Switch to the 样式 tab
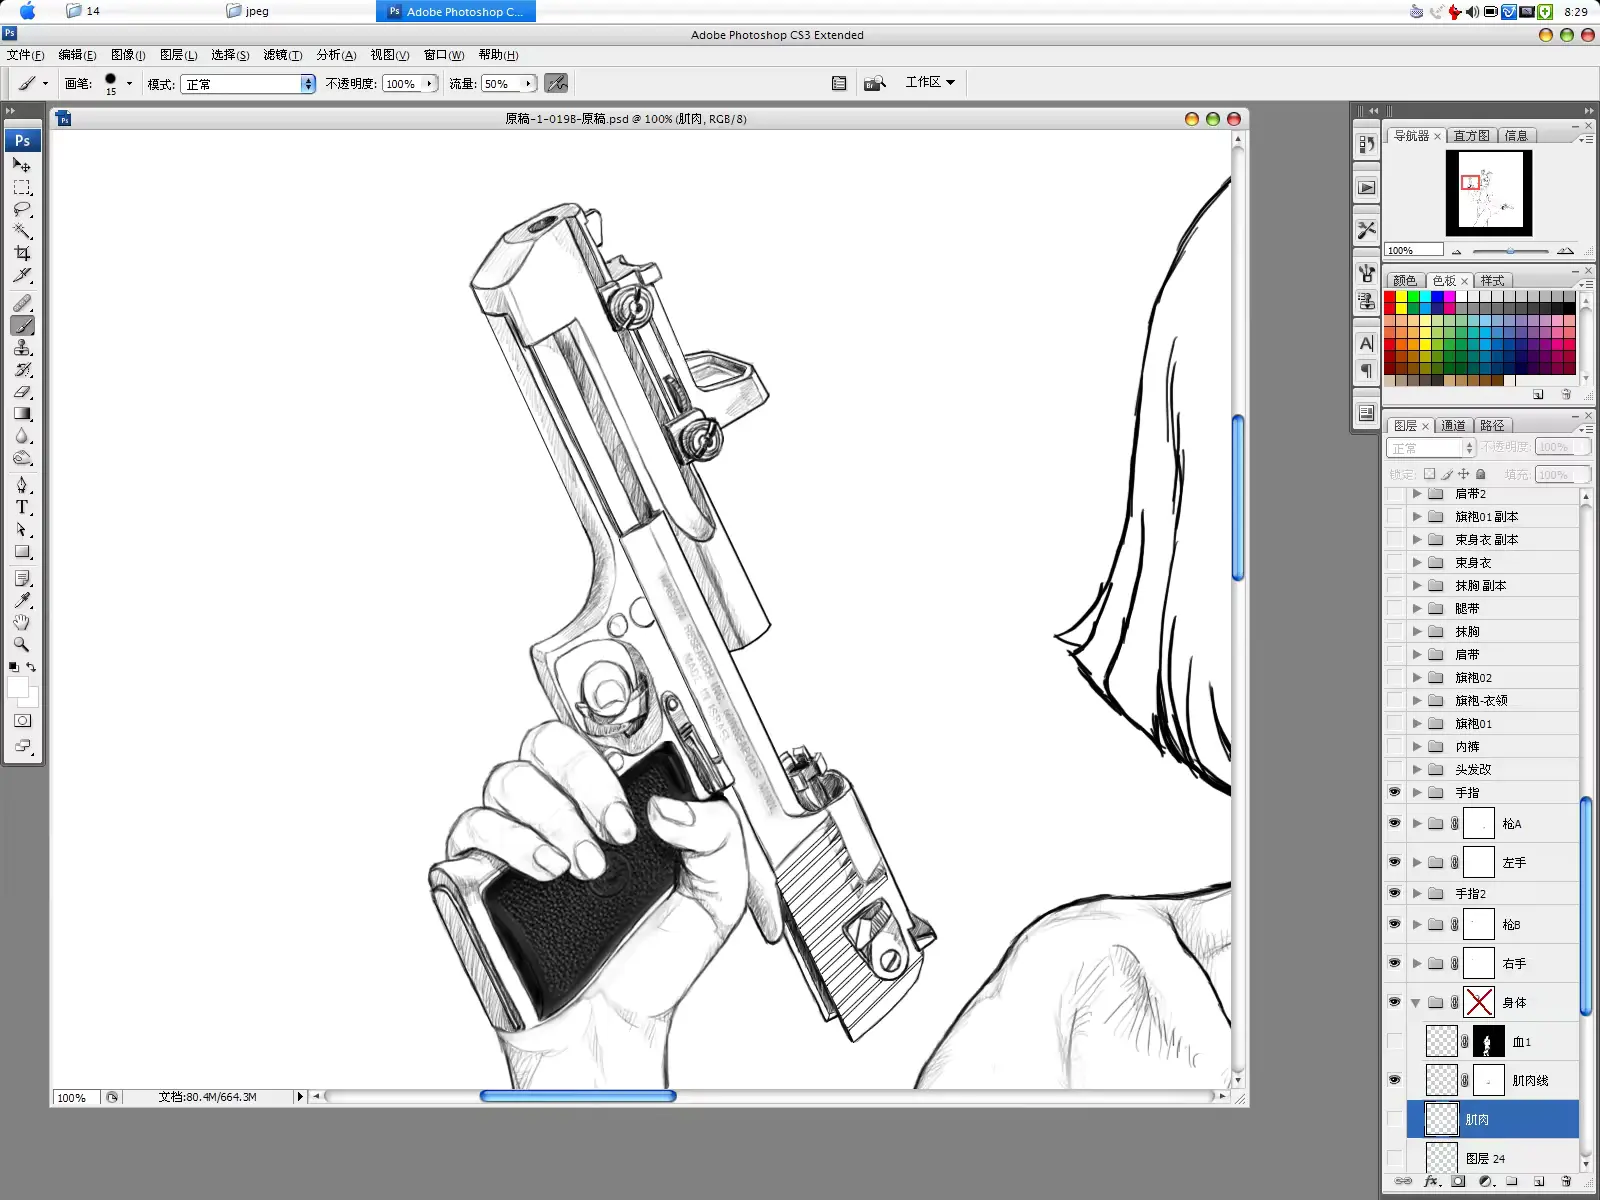1600x1200 pixels. pyautogui.click(x=1493, y=280)
